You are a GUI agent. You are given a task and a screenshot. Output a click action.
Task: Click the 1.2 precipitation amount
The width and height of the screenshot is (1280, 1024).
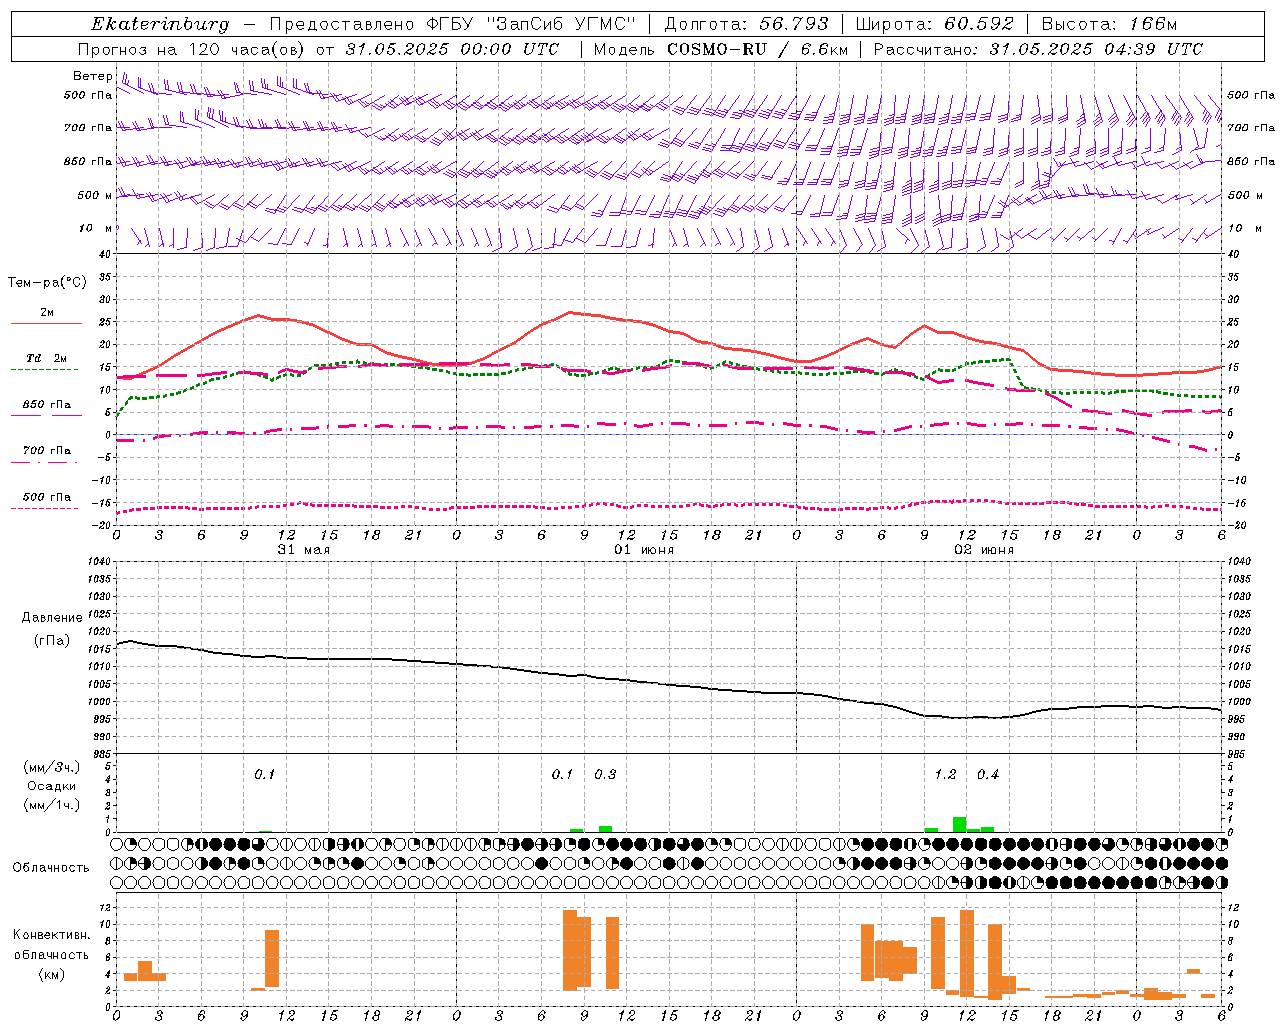945,775
